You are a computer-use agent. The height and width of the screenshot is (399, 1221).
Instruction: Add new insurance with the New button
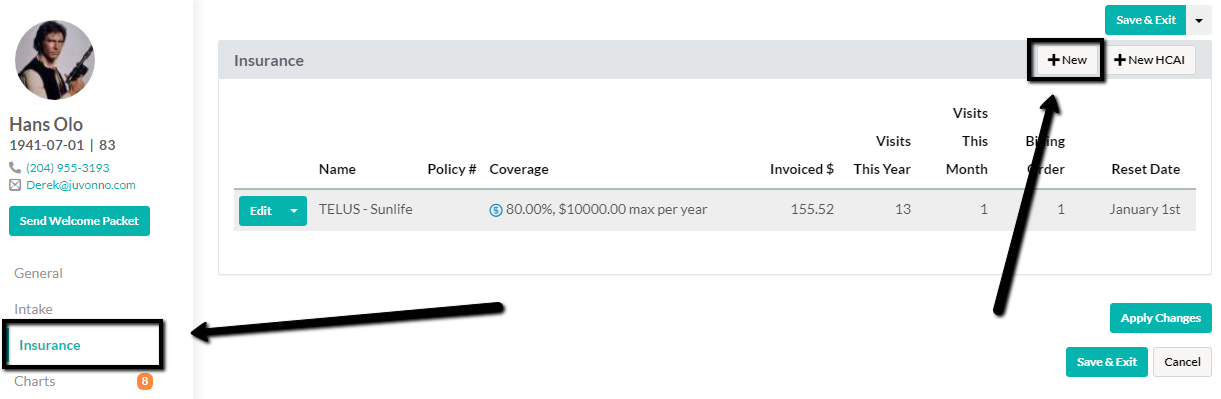(x=1067, y=60)
